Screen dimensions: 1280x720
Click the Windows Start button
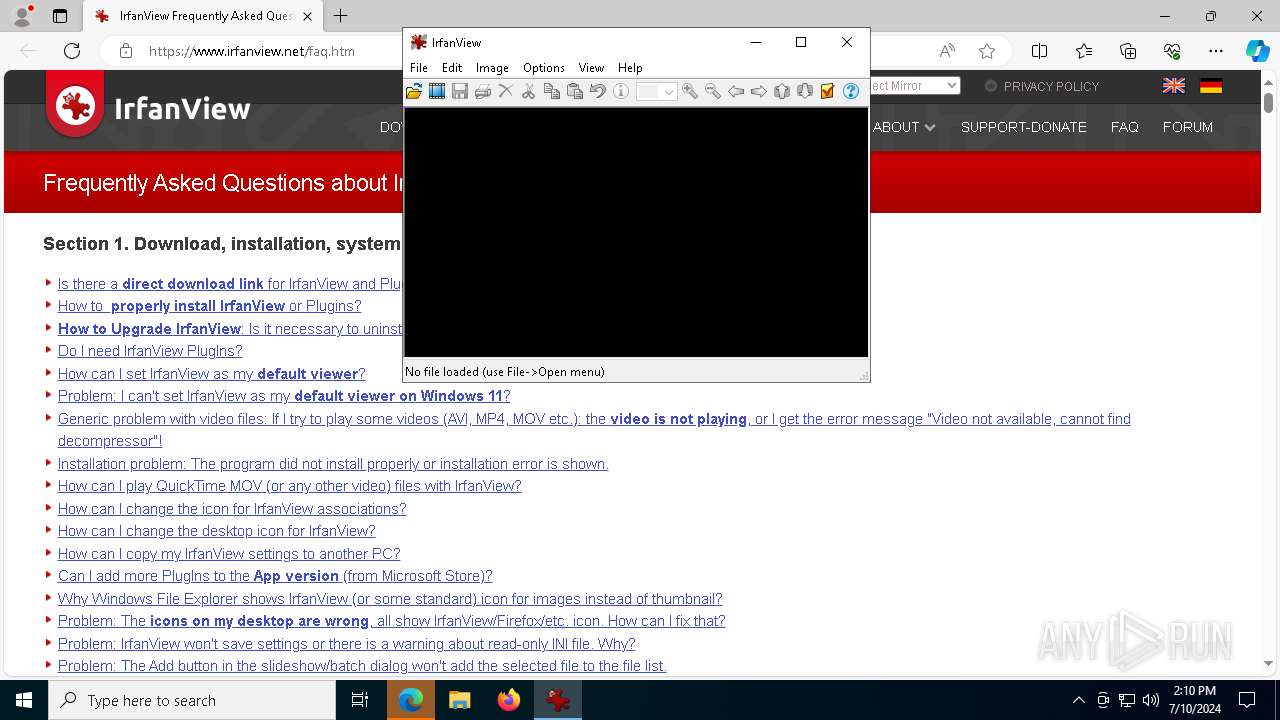pos(24,700)
